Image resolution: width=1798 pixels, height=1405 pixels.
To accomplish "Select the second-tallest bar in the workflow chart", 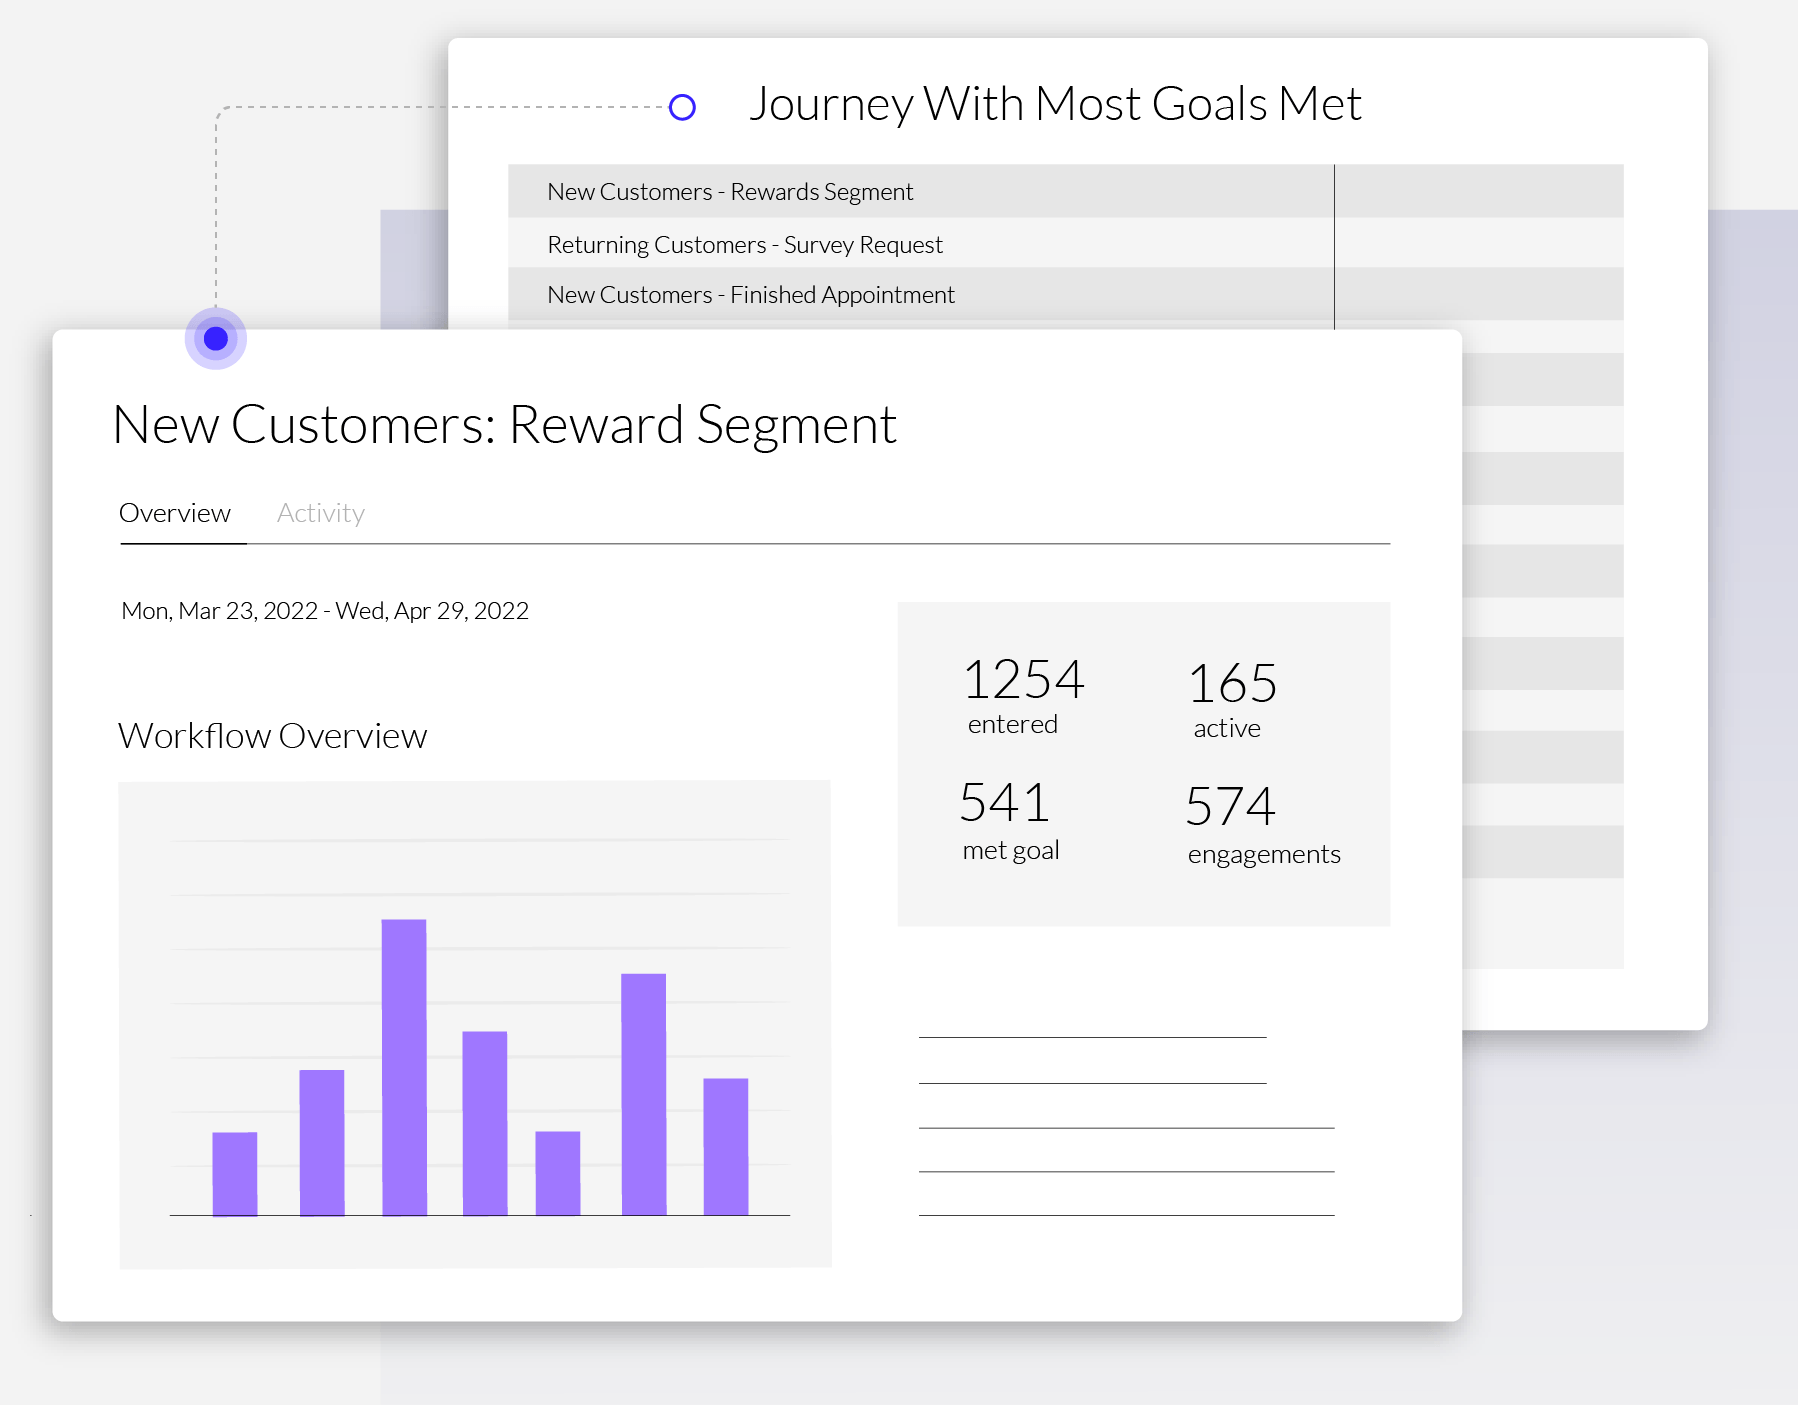I will coord(643,1094).
